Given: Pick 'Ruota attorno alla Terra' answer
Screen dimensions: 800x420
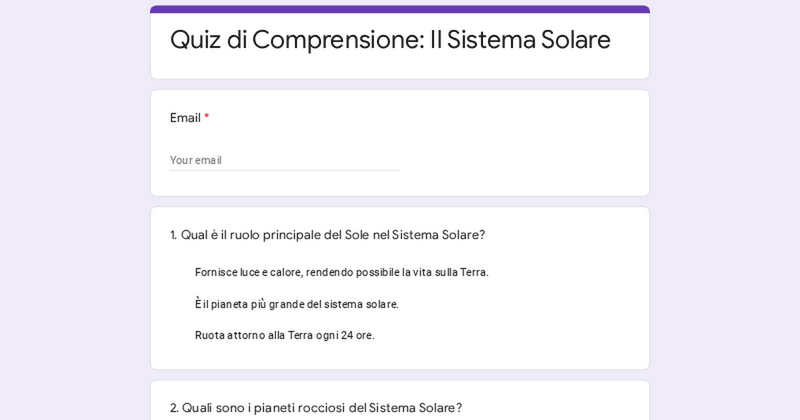Looking at the screenshot, I should (284, 335).
